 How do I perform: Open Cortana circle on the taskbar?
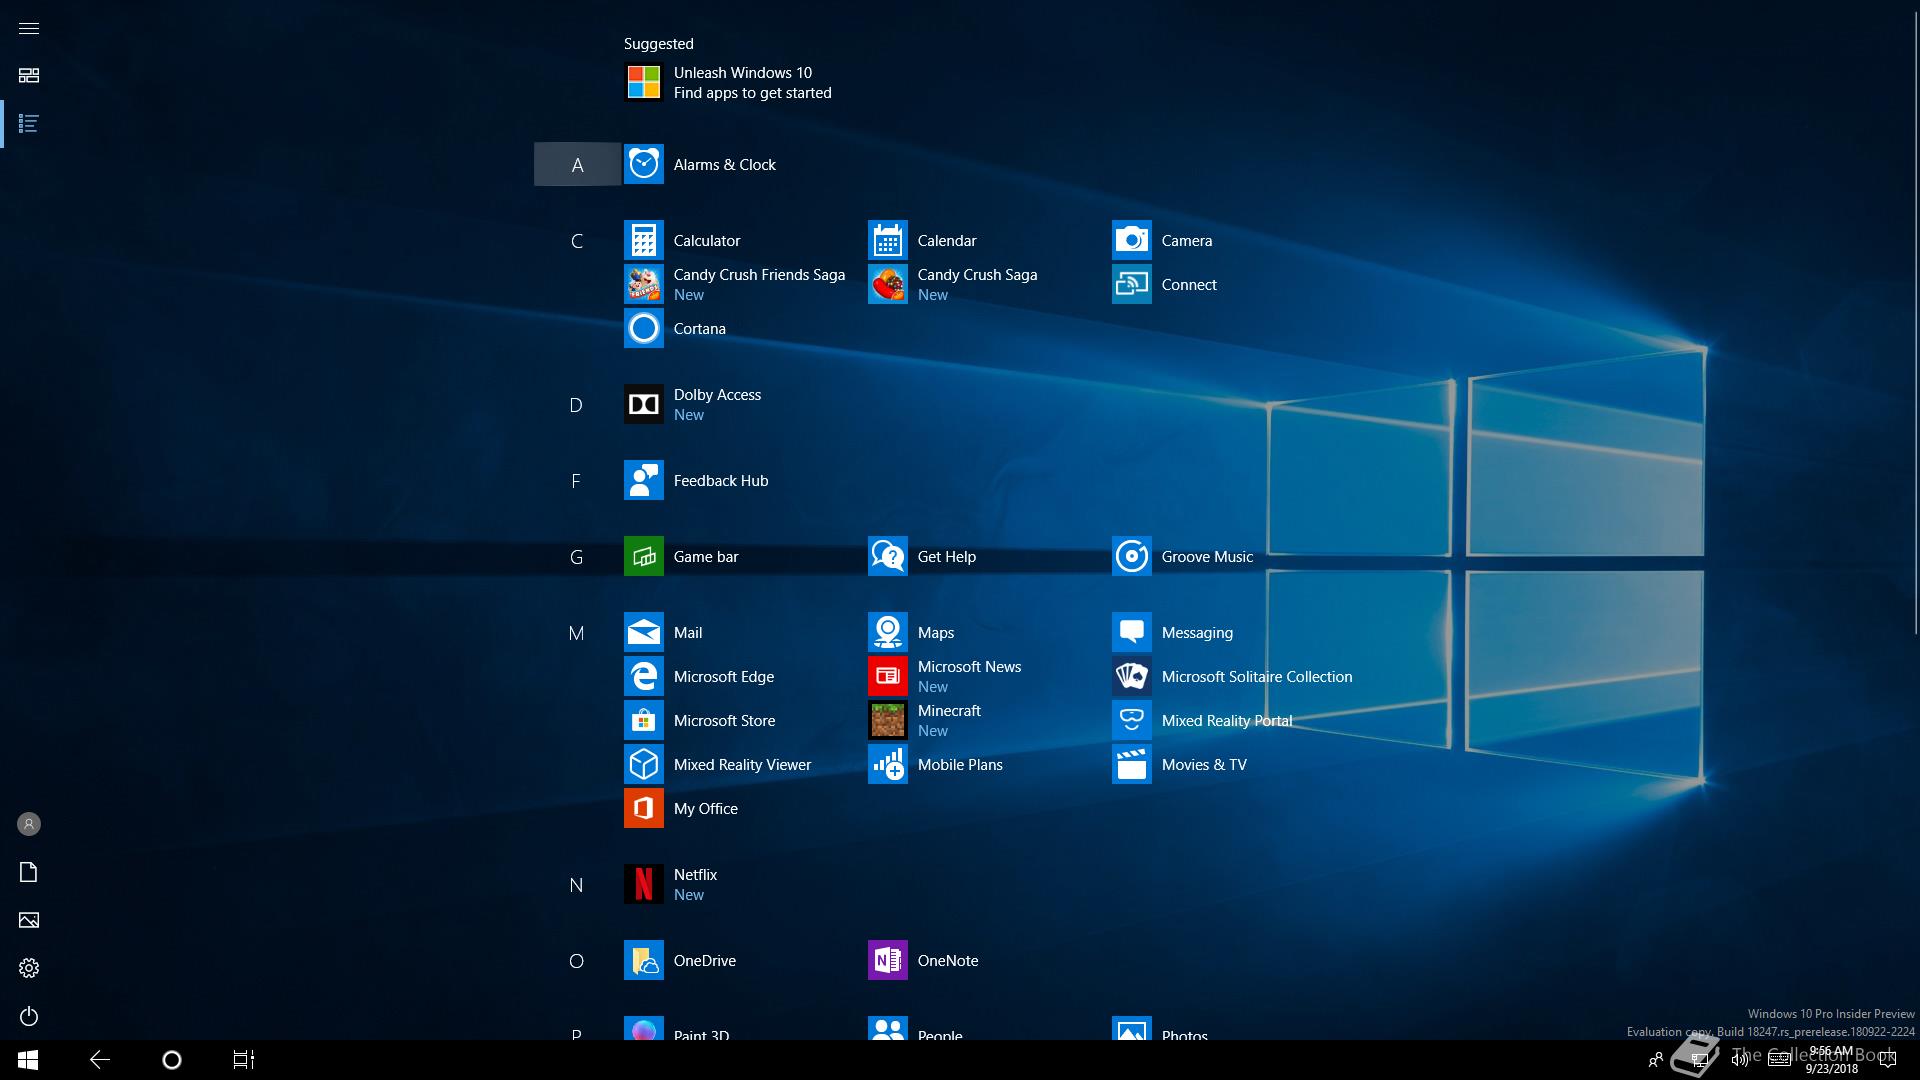(x=172, y=1060)
